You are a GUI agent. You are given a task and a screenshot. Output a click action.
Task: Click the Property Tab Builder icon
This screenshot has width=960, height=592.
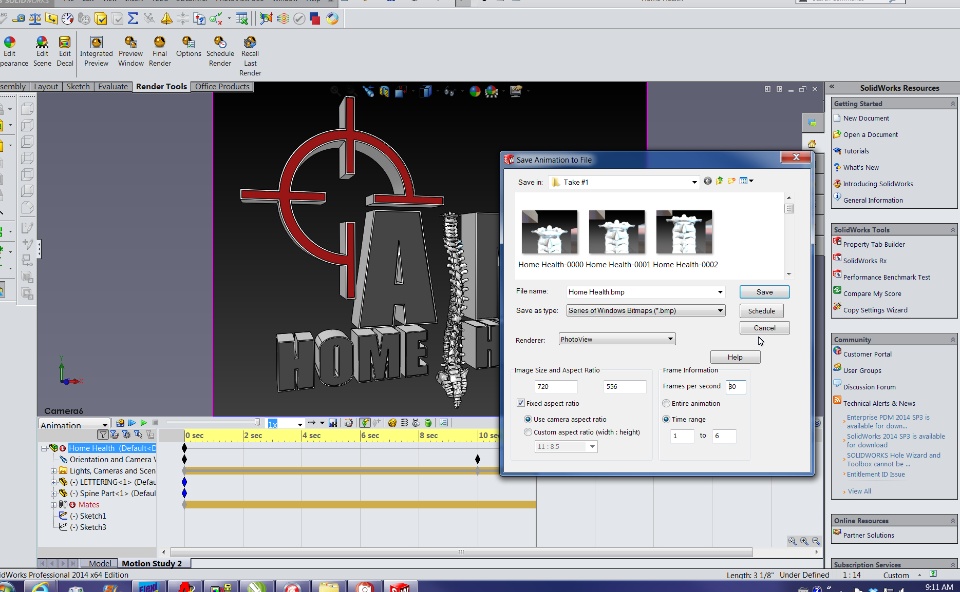837,242
